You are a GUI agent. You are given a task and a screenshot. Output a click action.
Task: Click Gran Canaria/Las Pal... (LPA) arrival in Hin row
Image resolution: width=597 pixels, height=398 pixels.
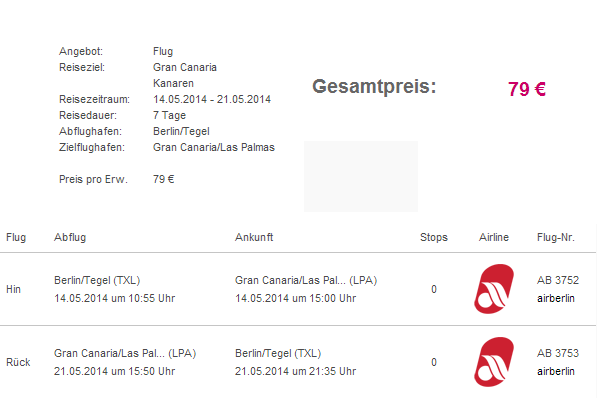click(306, 280)
